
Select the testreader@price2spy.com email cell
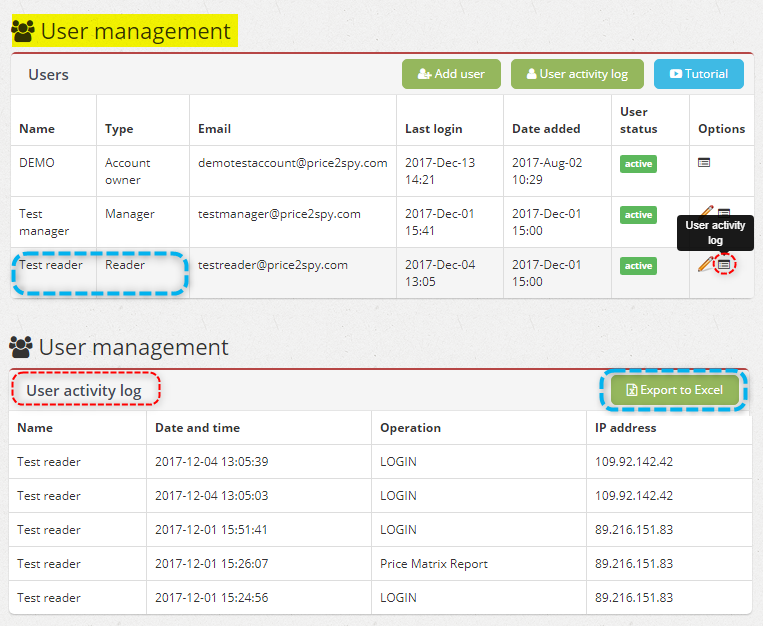273,265
